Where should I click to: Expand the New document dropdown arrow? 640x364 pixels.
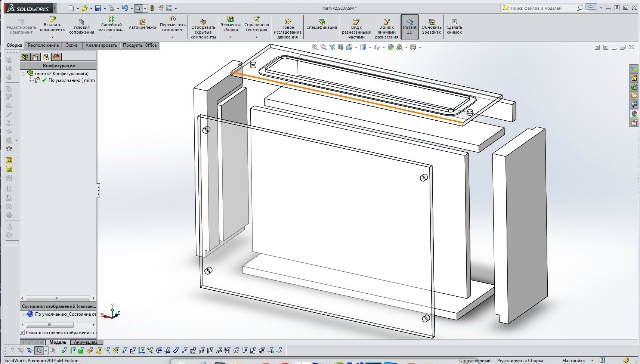click(x=78, y=8)
